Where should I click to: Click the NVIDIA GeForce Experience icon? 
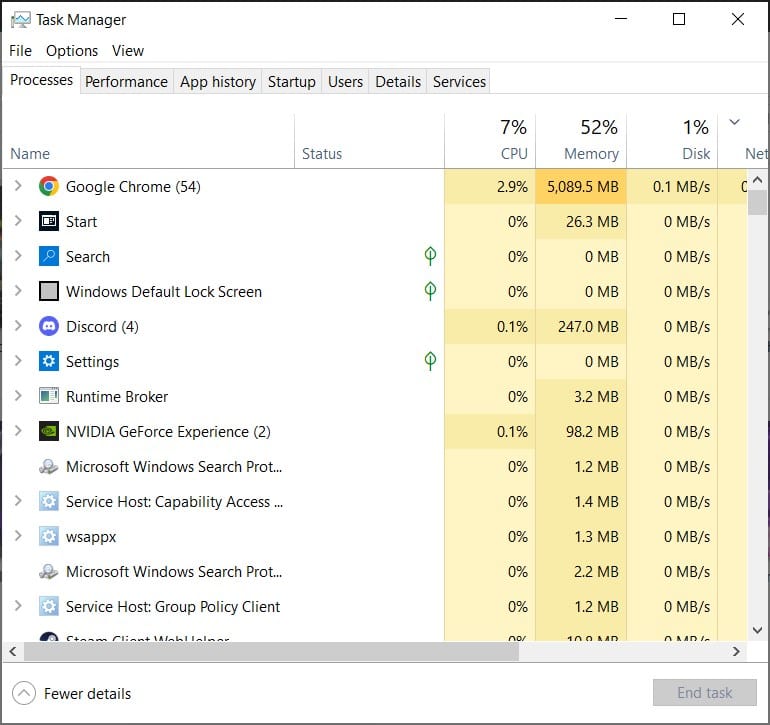point(49,432)
